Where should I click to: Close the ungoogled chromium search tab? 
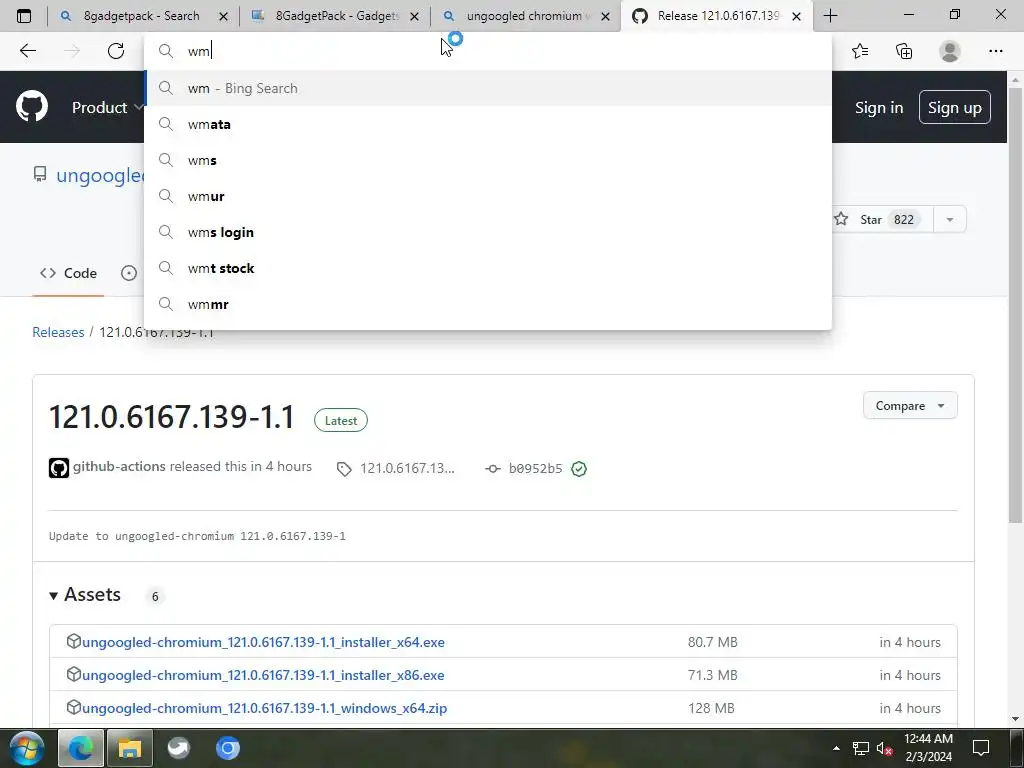pos(605,16)
